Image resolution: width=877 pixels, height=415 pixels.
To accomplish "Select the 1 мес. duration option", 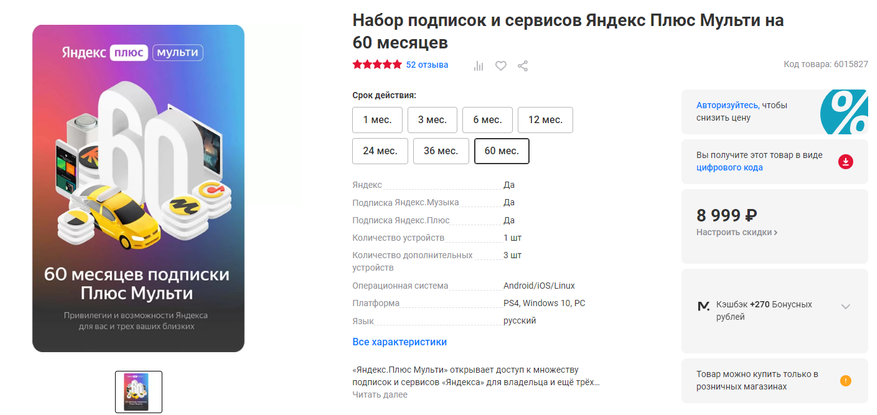I will [x=377, y=120].
